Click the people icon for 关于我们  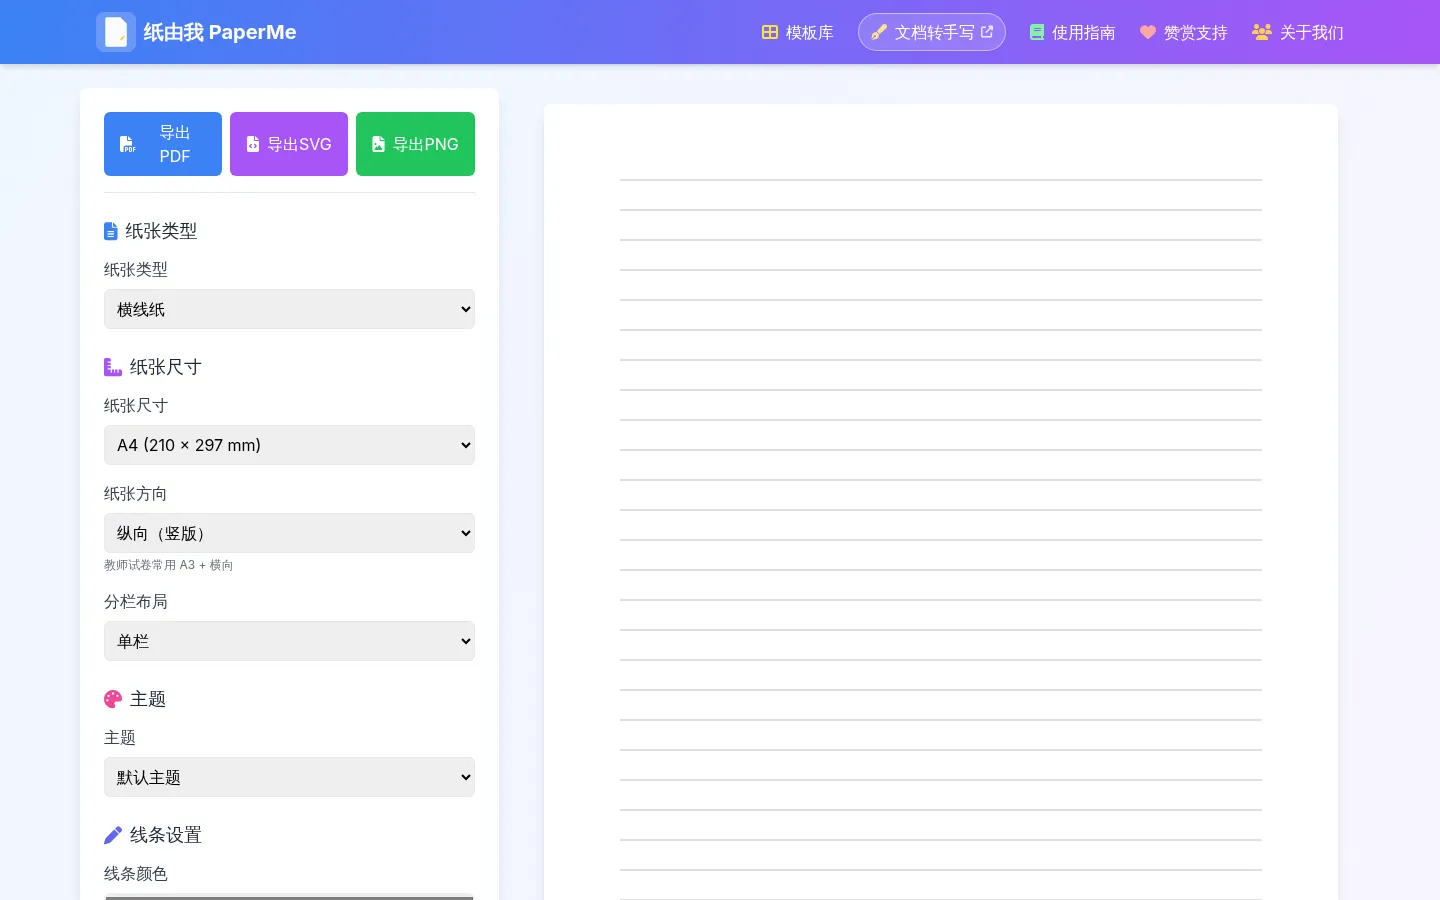point(1262,32)
